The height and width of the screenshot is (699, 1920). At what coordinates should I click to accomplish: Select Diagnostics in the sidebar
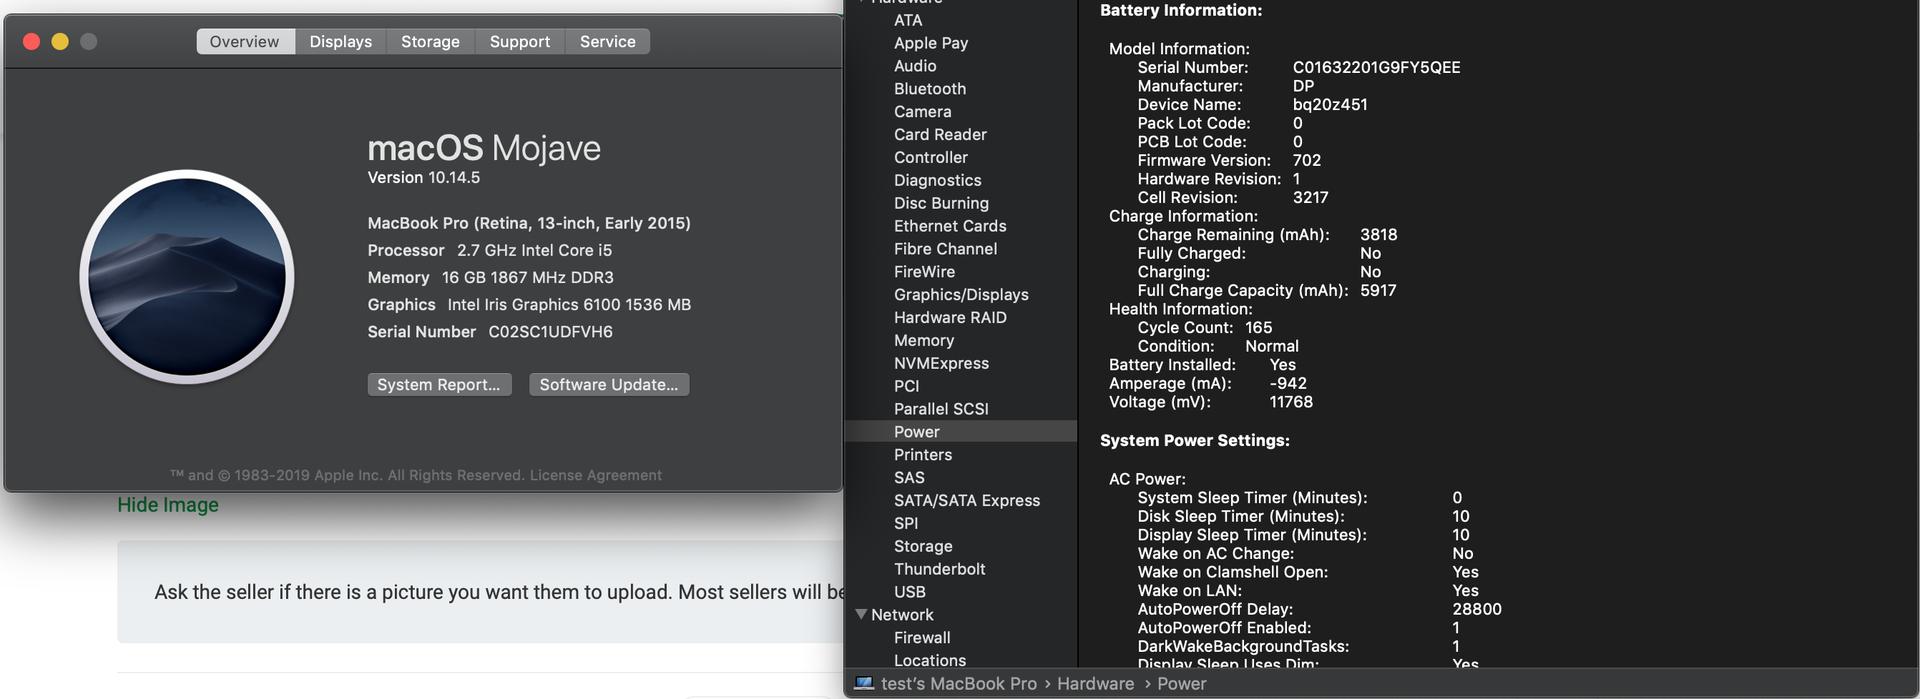(938, 180)
